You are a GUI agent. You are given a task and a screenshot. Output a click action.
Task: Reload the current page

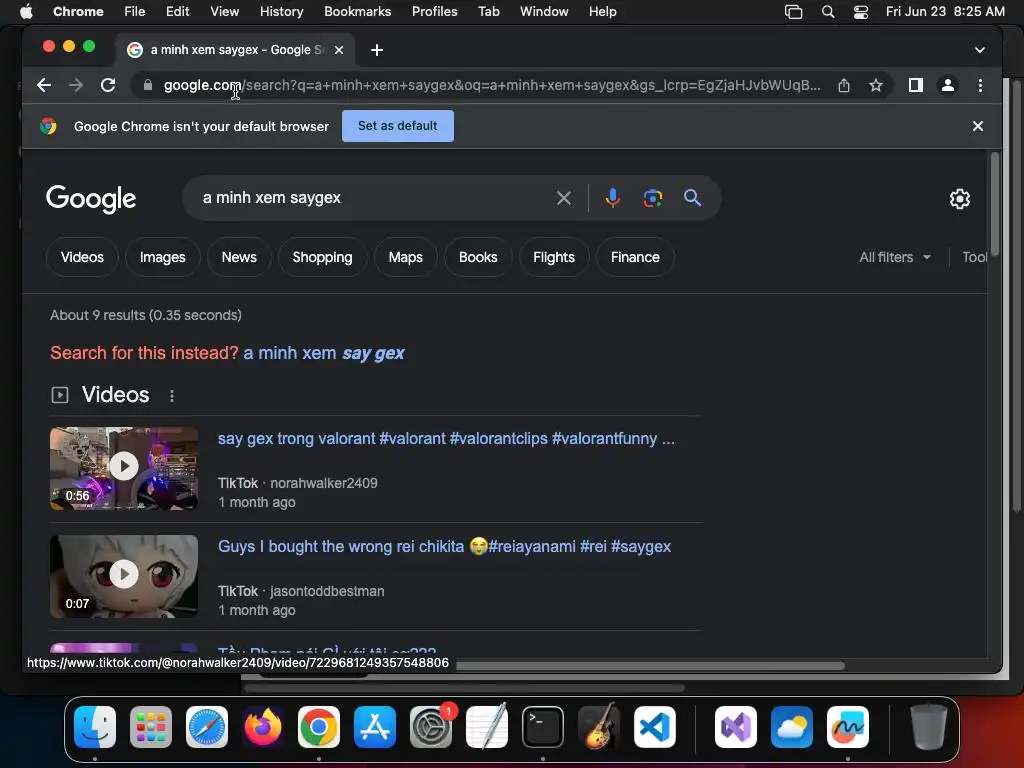[x=108, y=85]
